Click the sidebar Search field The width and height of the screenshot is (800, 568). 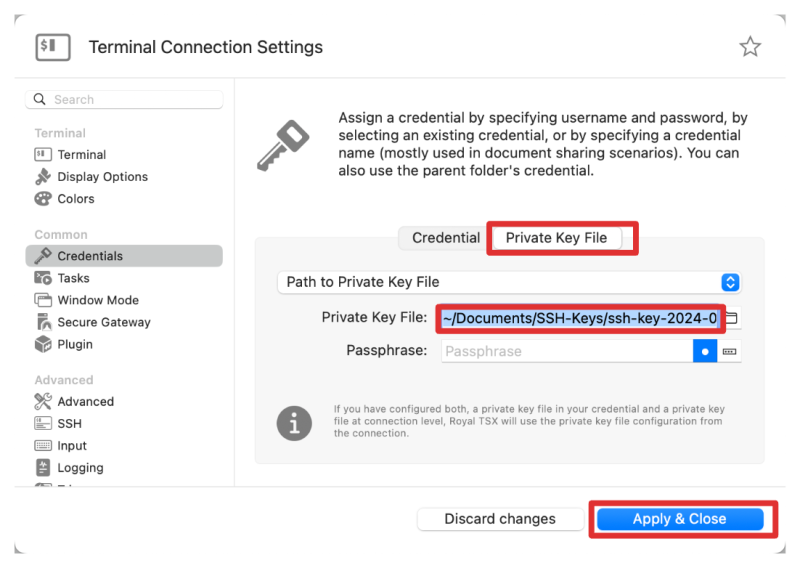pyautogui.click(x=124, y=100)
